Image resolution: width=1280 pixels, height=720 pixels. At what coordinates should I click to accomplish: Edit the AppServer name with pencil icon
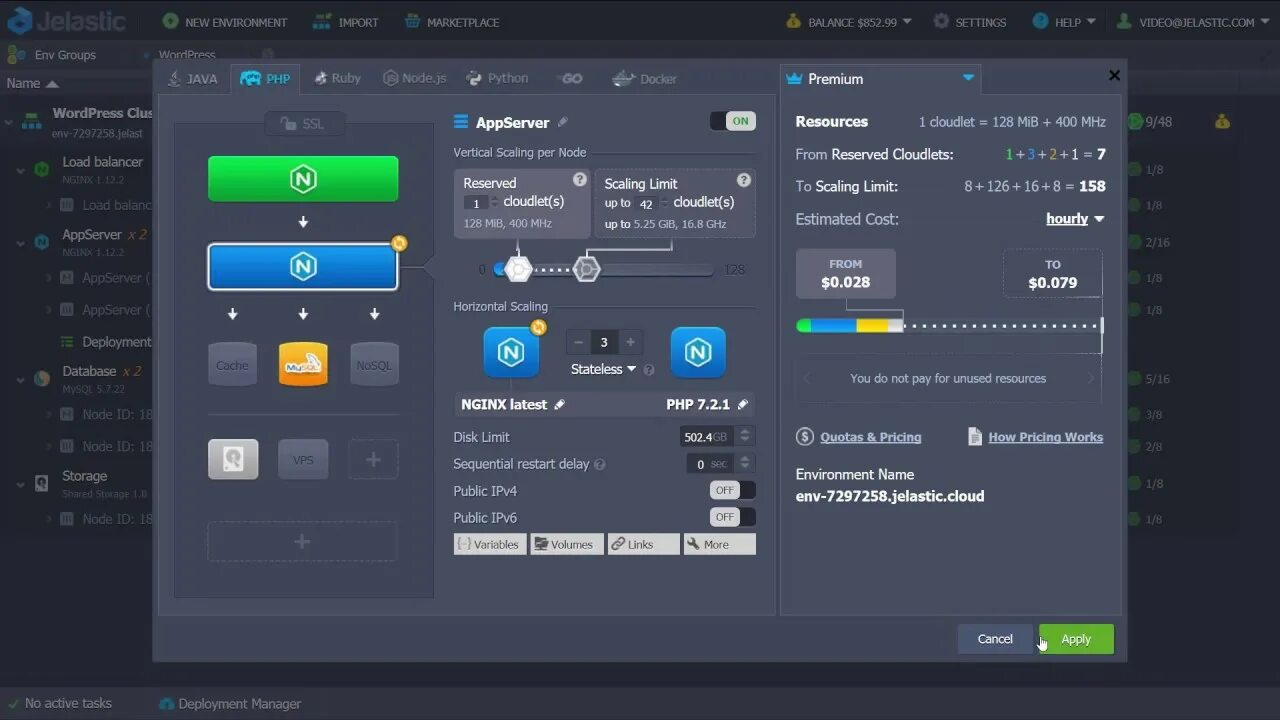pyautogui.click(x=563, y=122)
